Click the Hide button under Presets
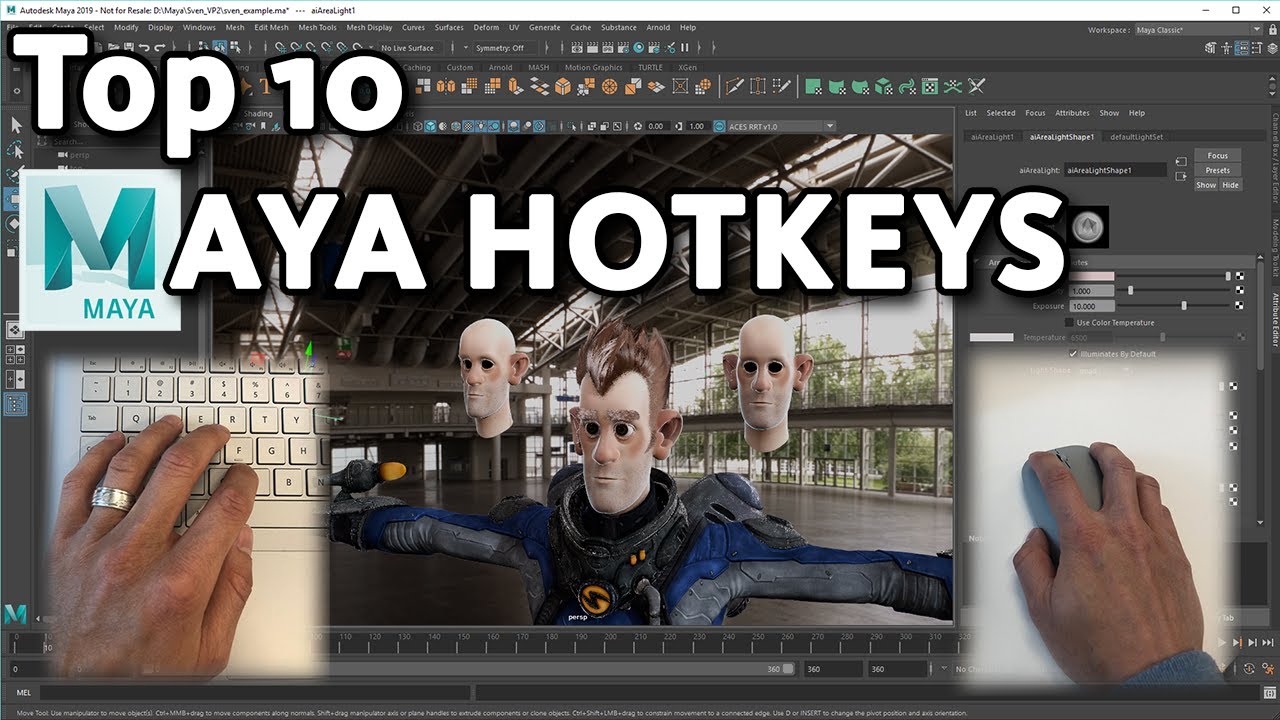Screen dimensions: 1280x720 (x=1230, y=185)
